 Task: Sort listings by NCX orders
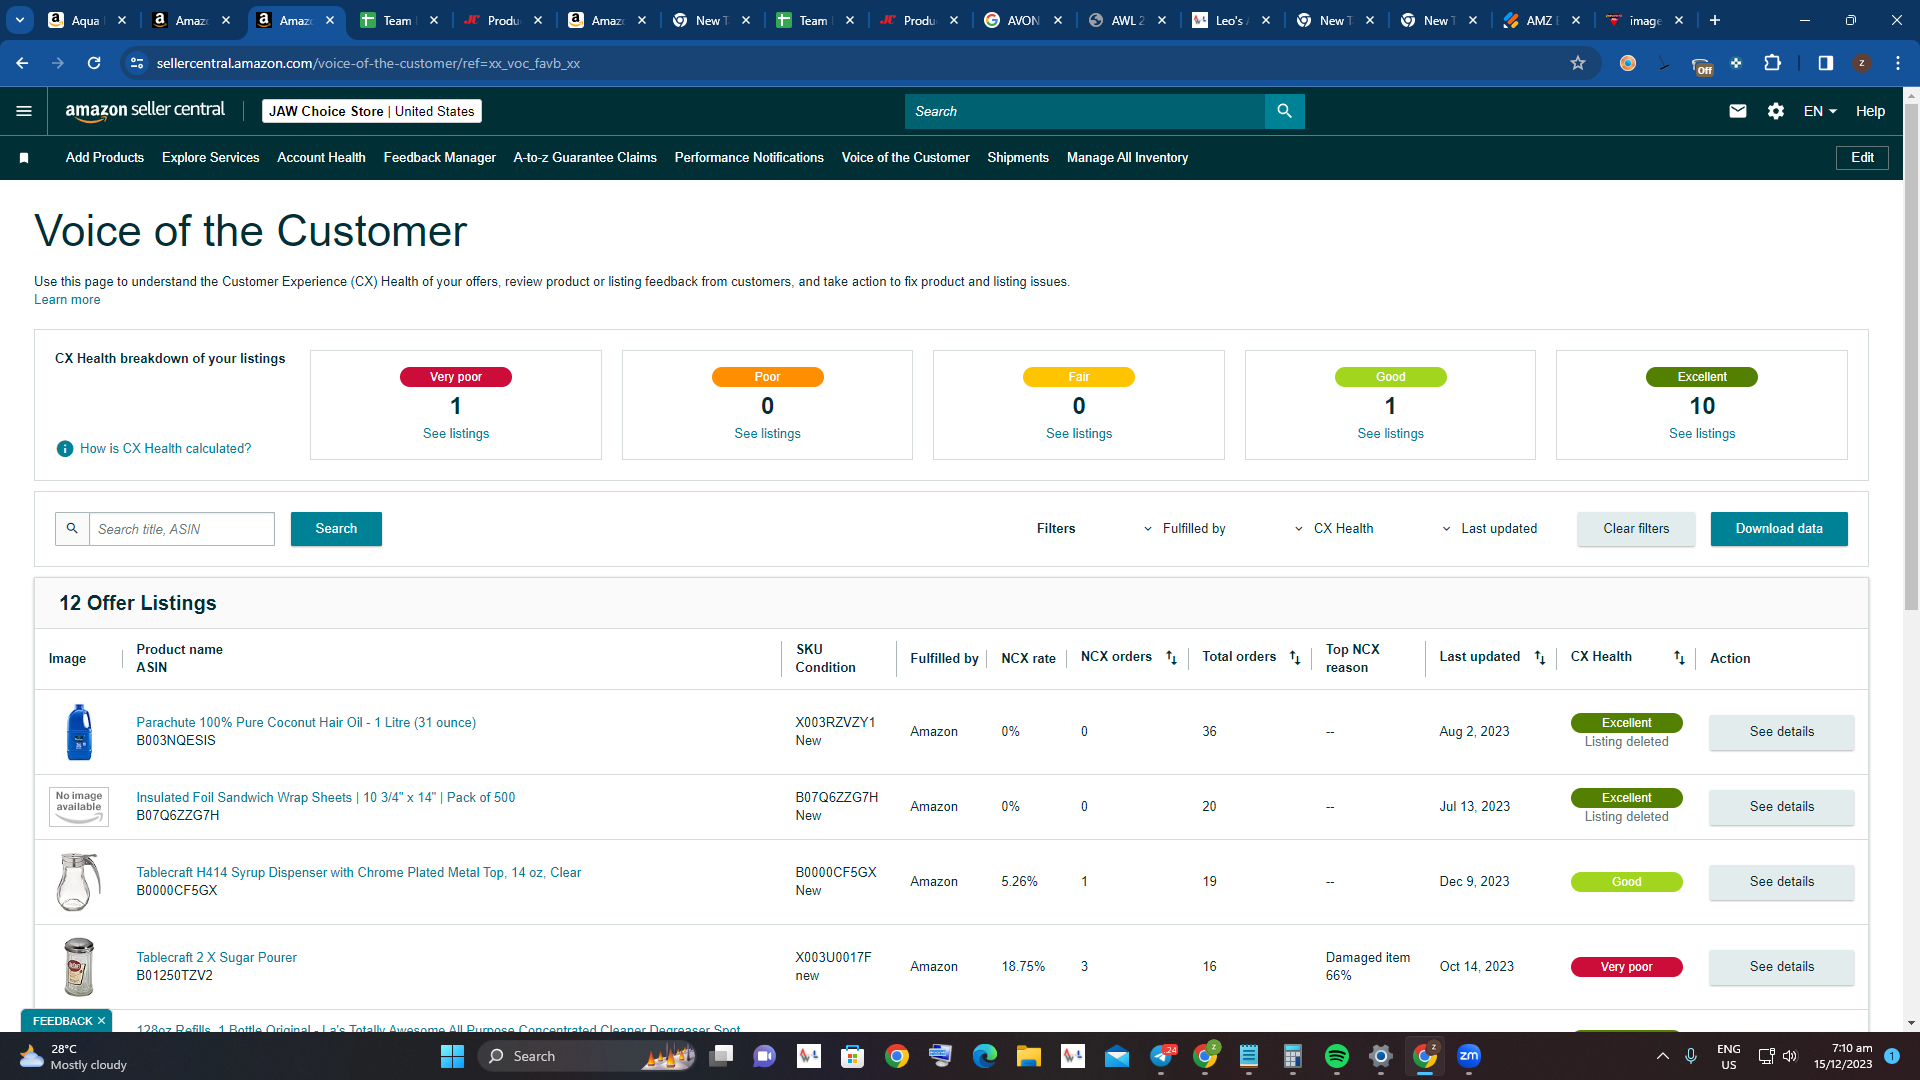[x=1172, y=658]
